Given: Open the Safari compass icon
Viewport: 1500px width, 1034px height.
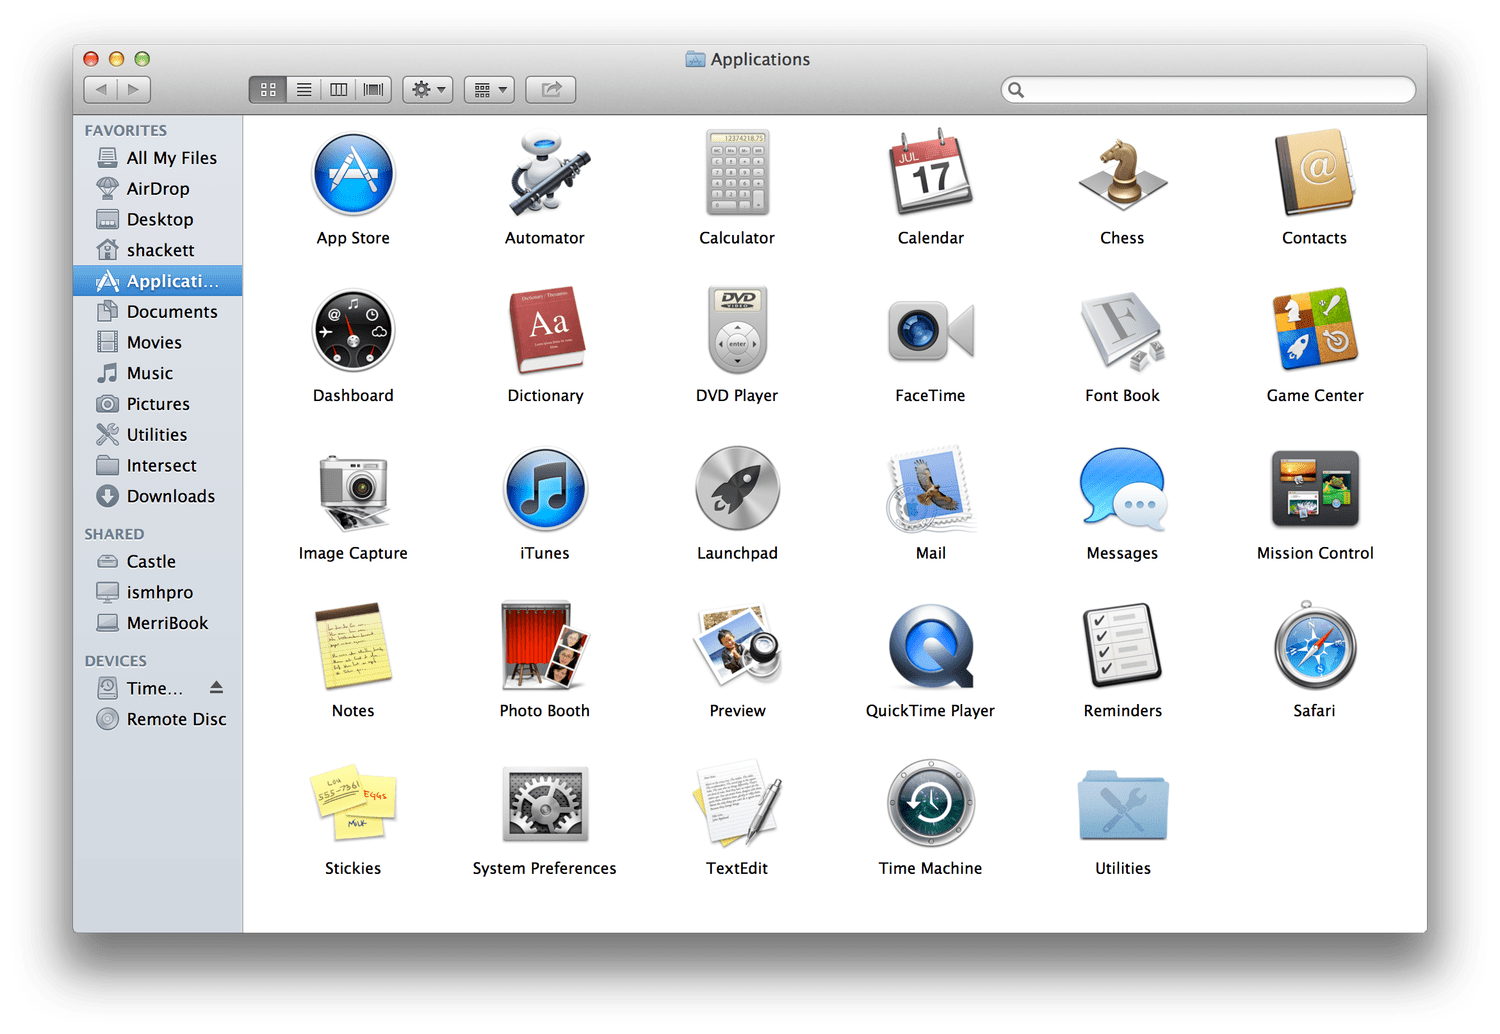Looking at the screenshot, I should coord(1315,646).
